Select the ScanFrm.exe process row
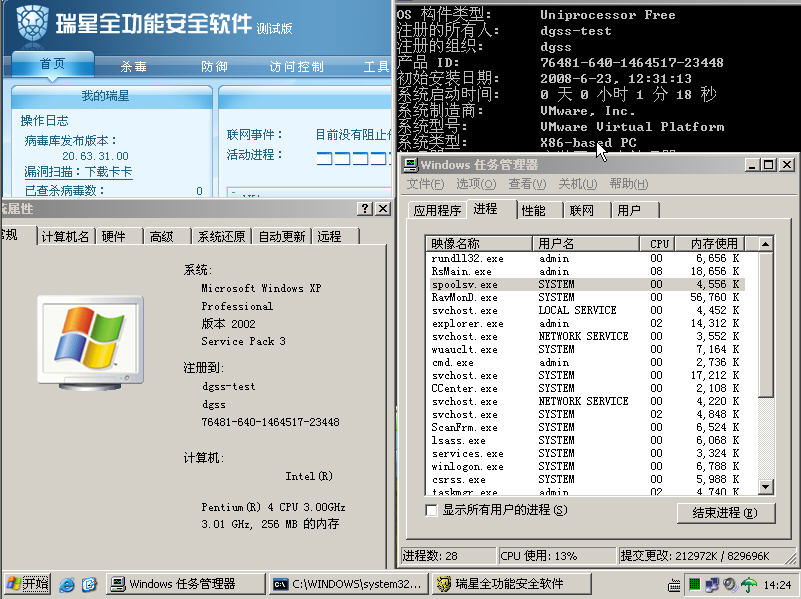The width and height of the screenshot is (801, 599). point(585,427)
